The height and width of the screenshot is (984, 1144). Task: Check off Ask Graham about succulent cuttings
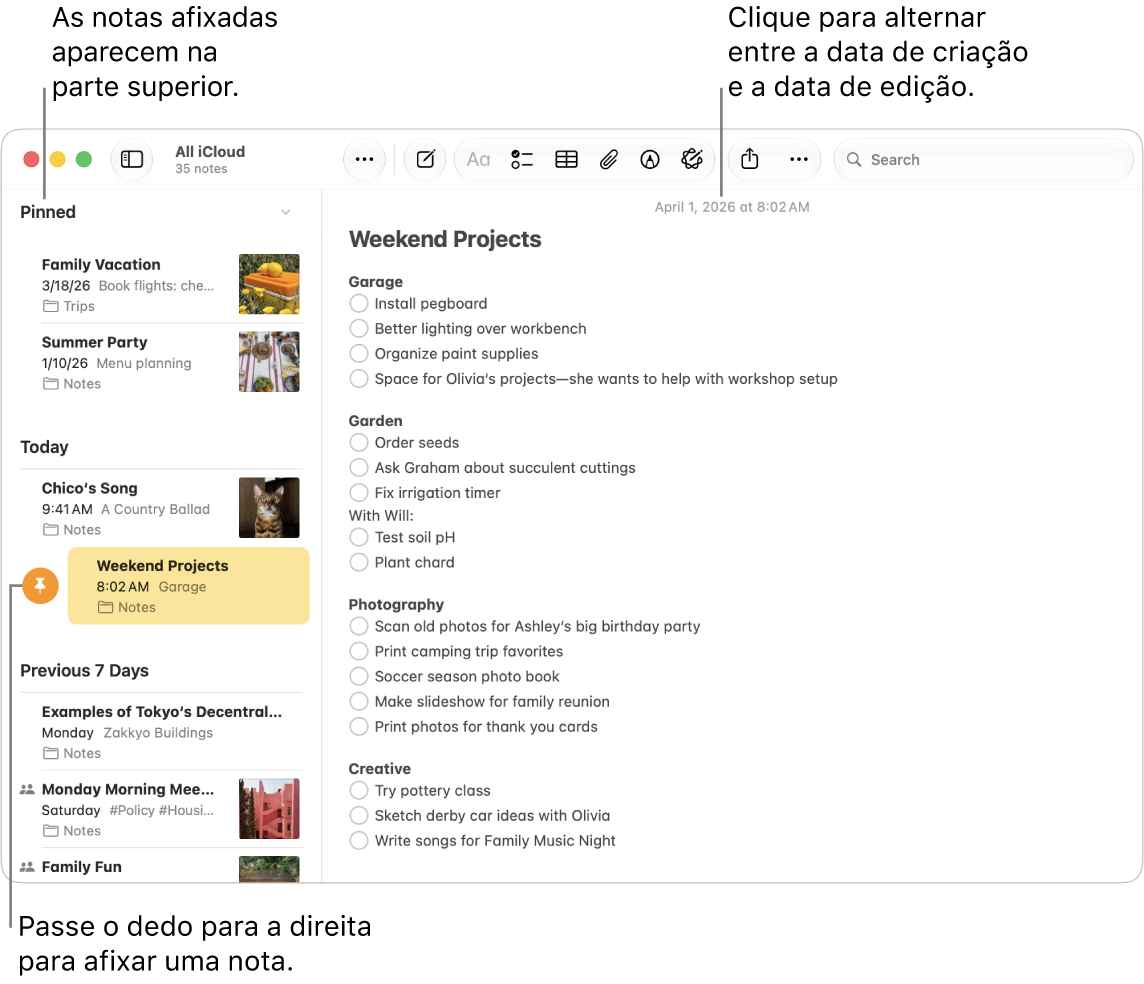coord(358,468)
